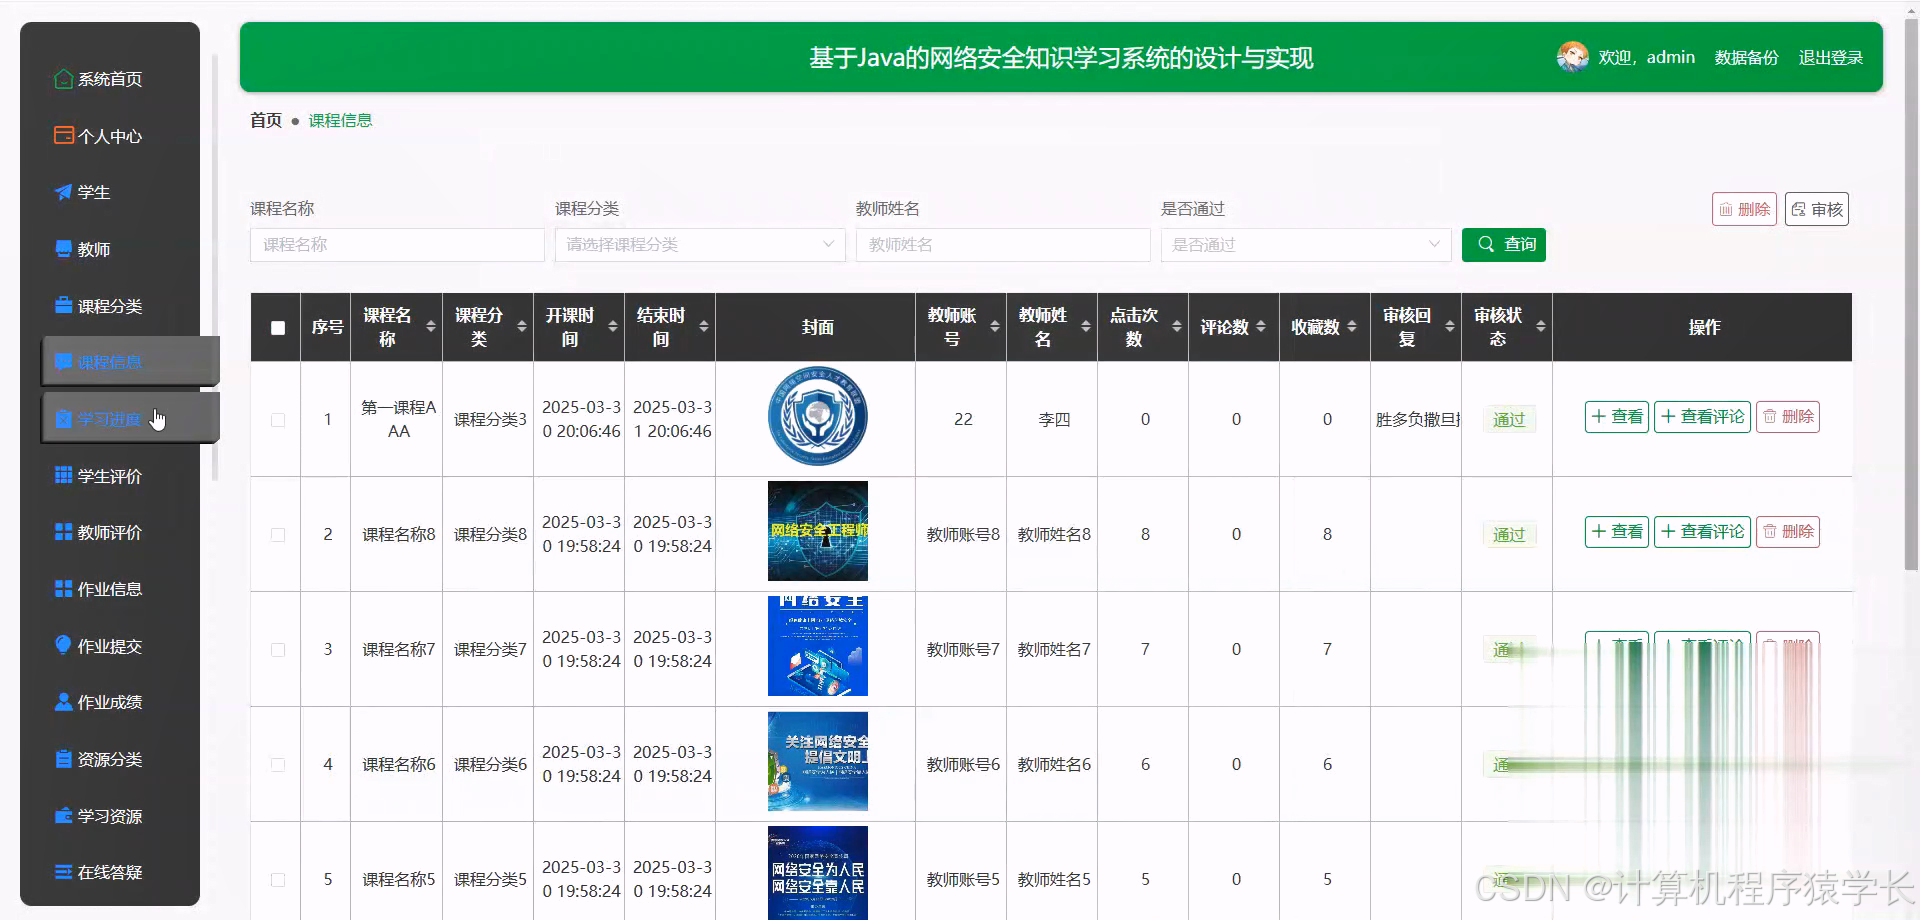Screen dimensions: 1920x920
Task: Open the 系统首页 home icon
Action: point(62,79)
